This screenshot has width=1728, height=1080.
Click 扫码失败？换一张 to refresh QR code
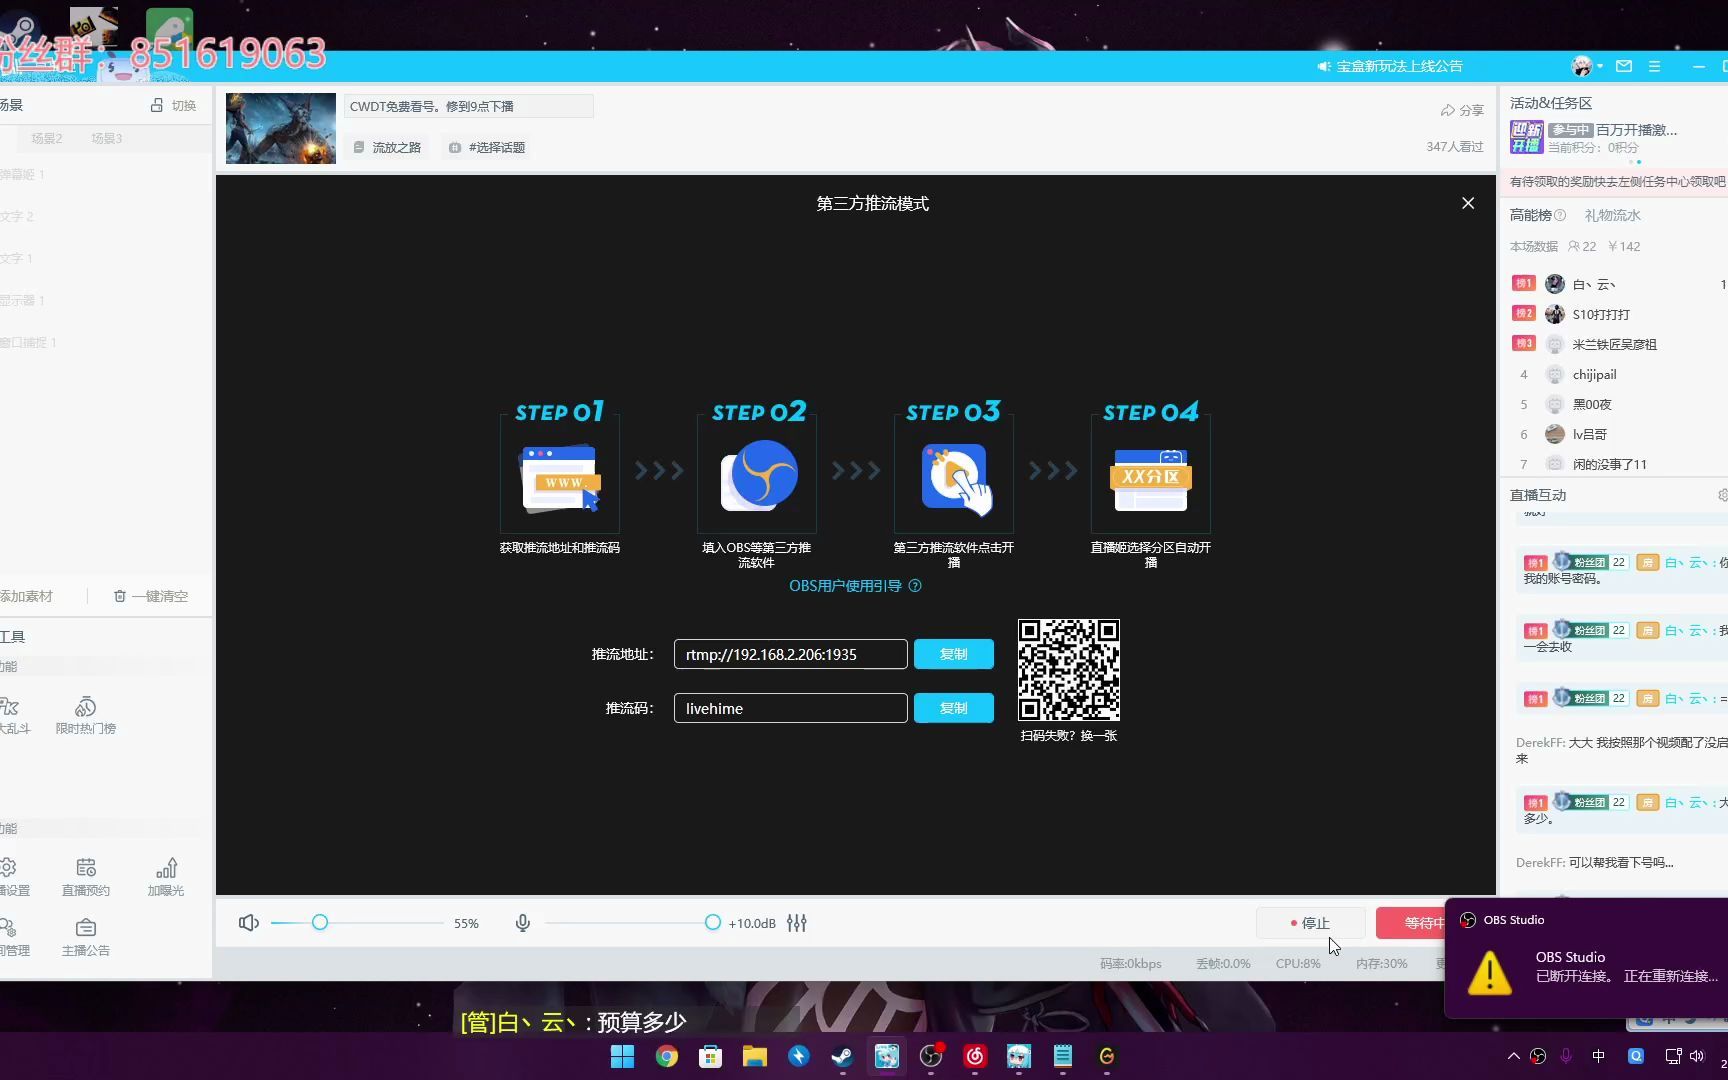(1068, 735)
